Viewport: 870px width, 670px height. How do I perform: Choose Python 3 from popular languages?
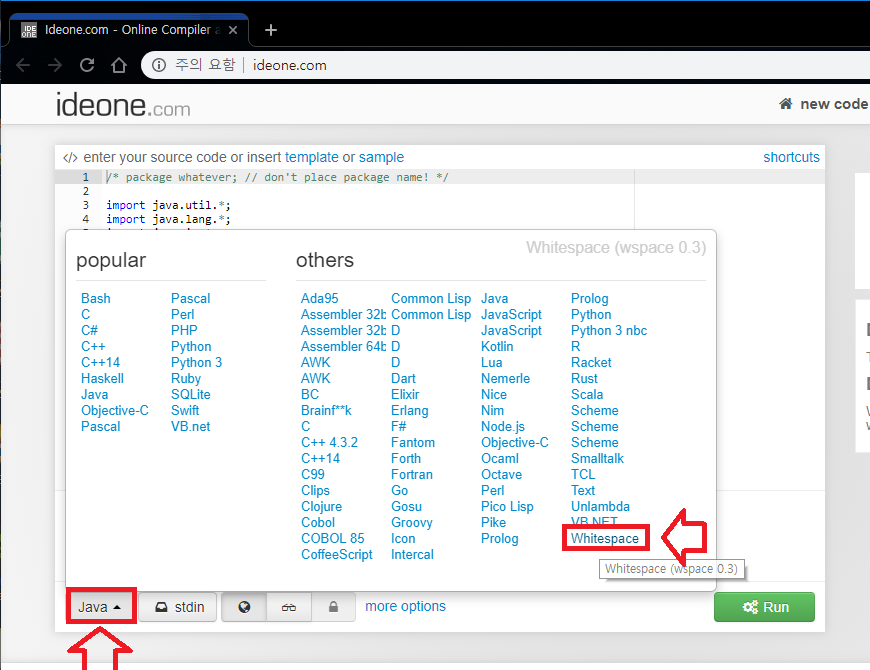pos(196,363)
